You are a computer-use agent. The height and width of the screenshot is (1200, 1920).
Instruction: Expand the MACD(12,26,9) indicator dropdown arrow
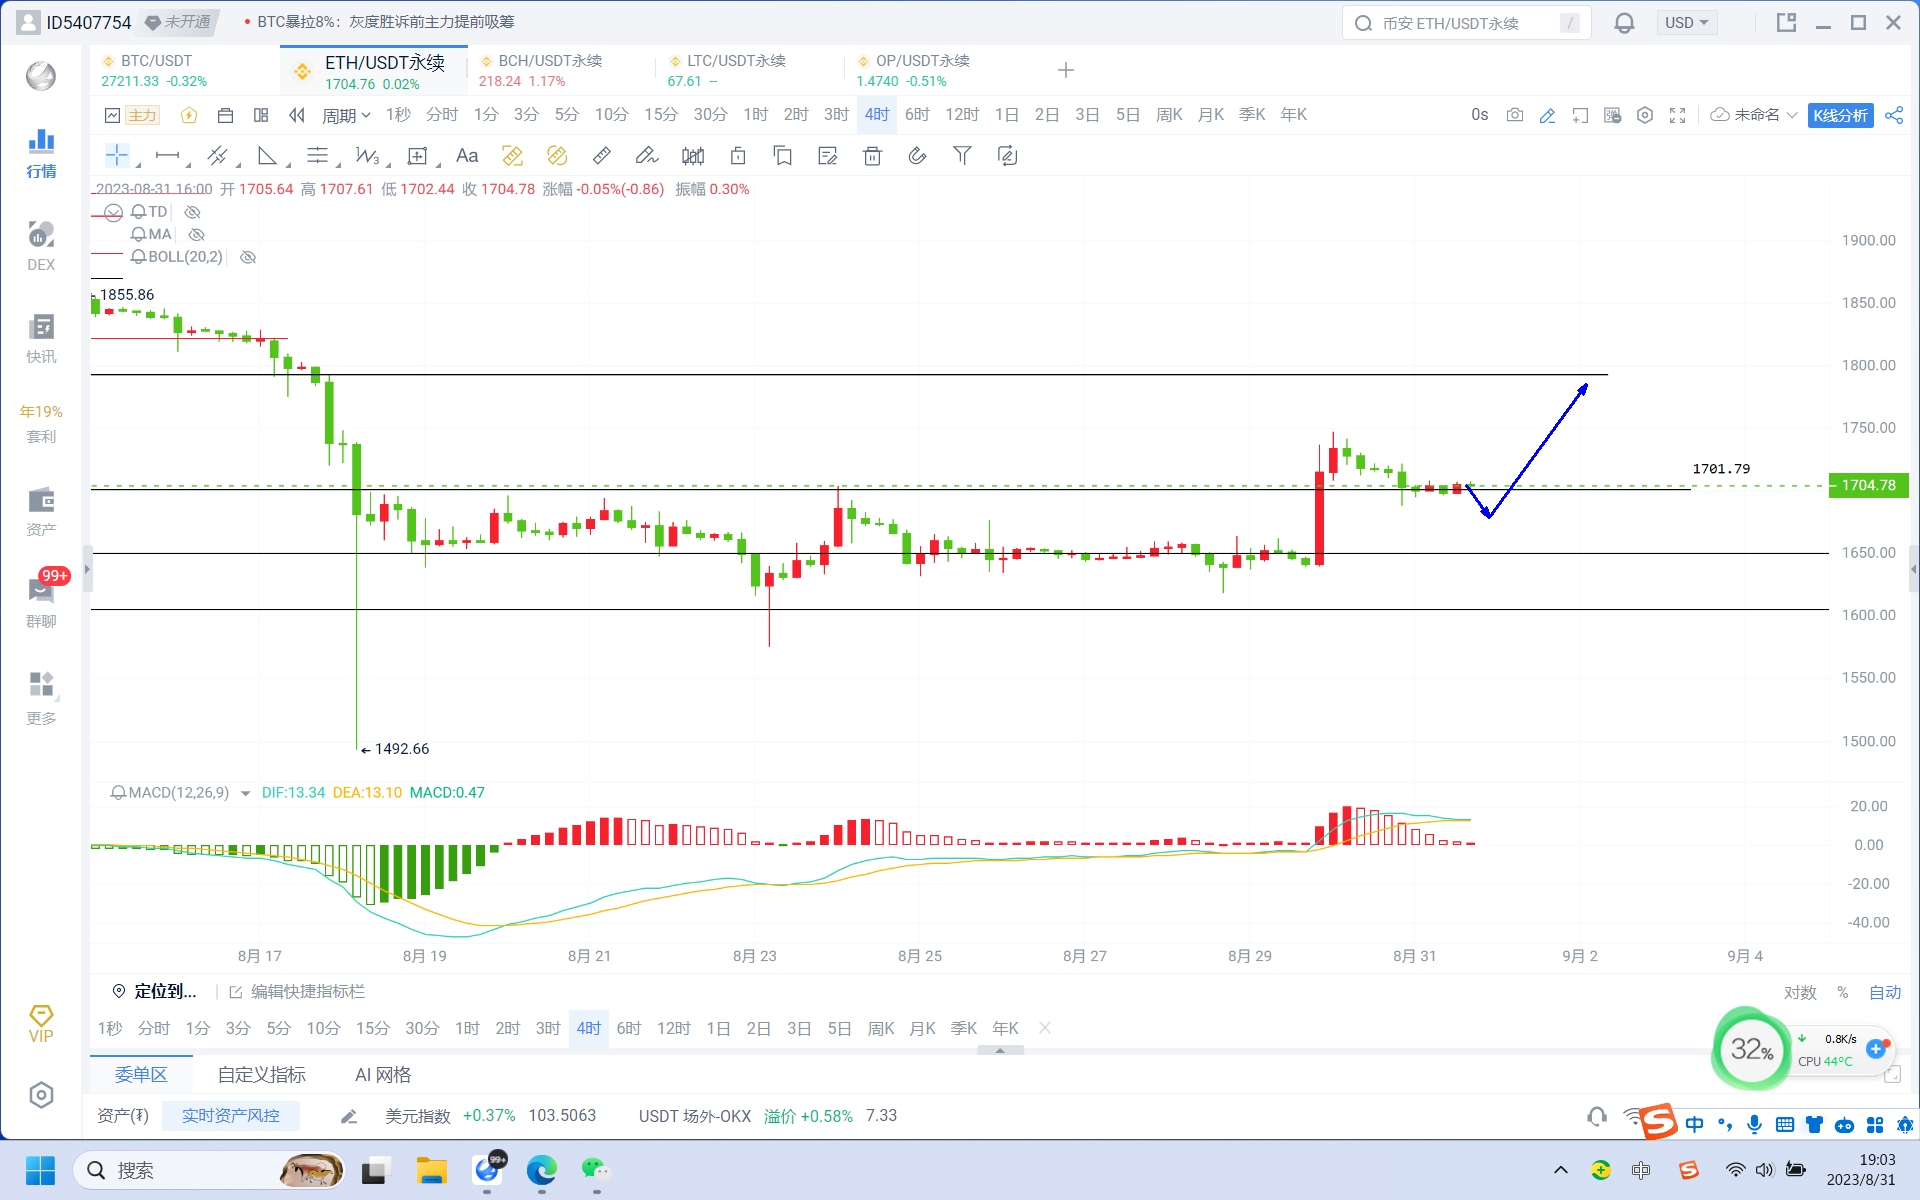tap(245, 793)
